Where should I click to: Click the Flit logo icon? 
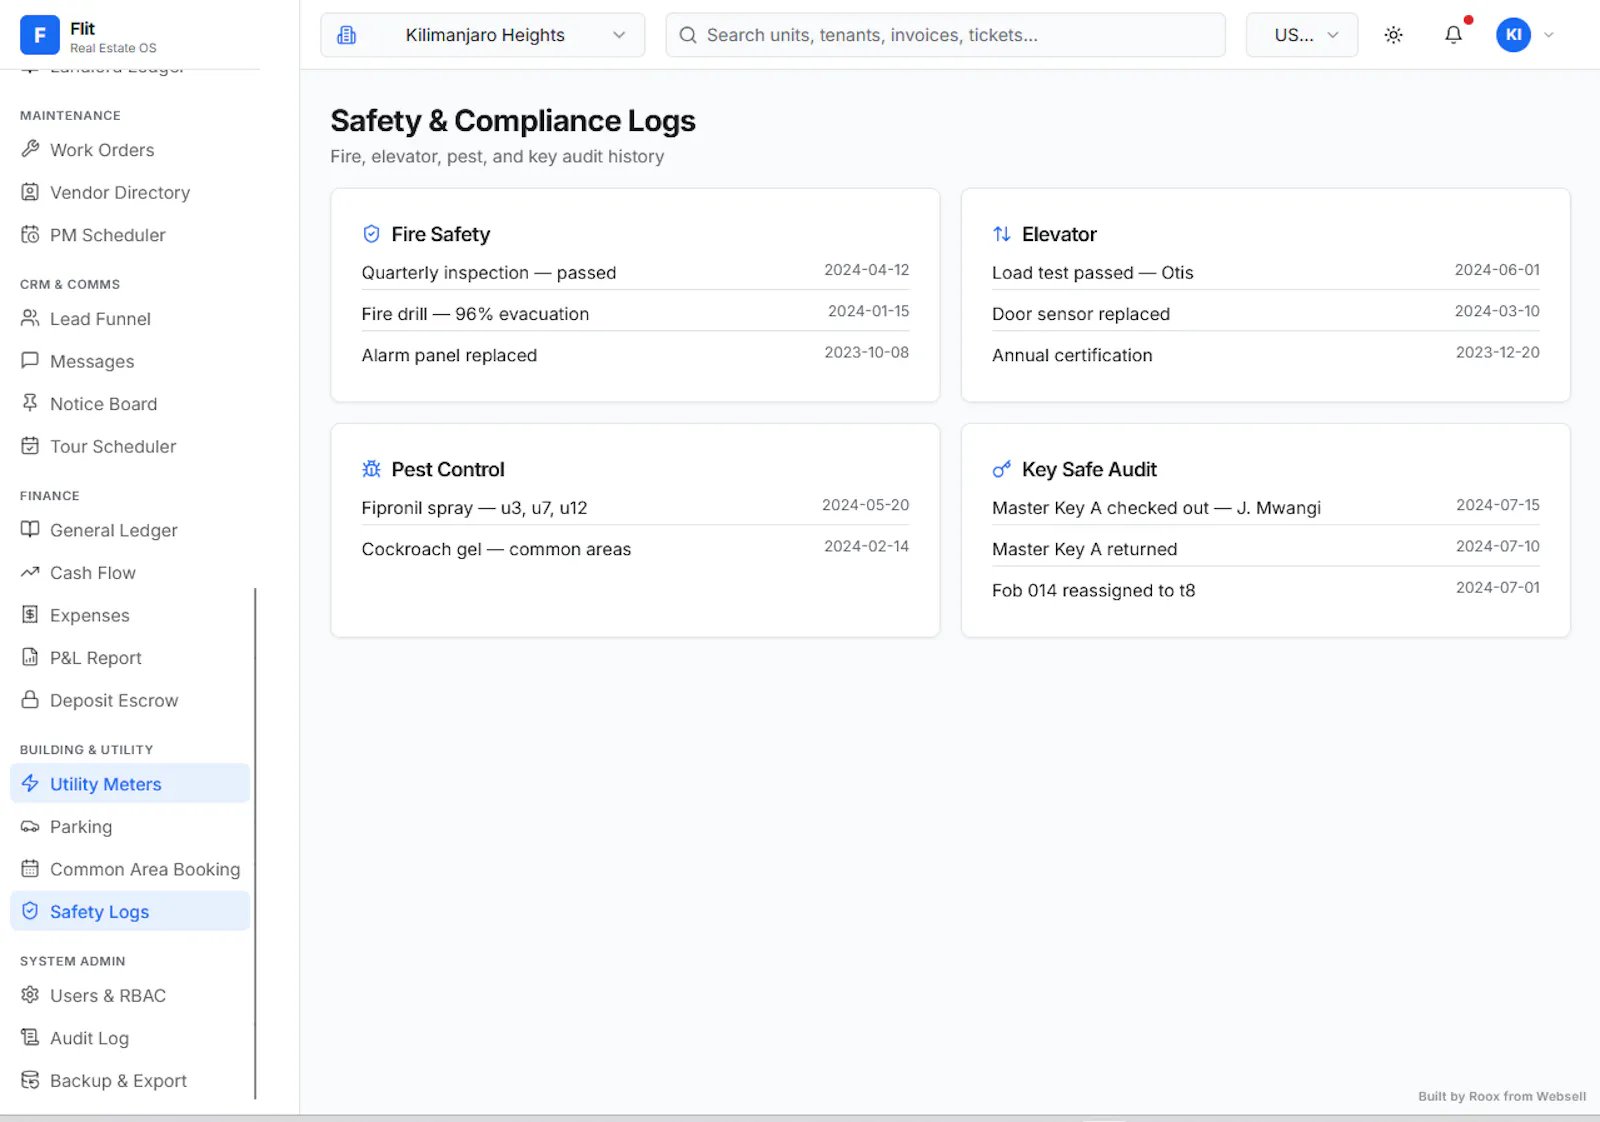pos(40,35)
